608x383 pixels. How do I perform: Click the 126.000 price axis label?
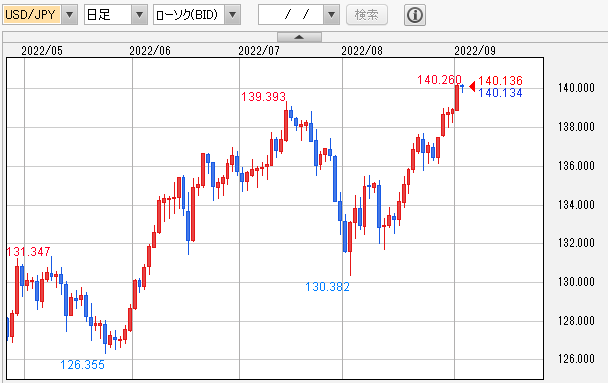[576, 359]
